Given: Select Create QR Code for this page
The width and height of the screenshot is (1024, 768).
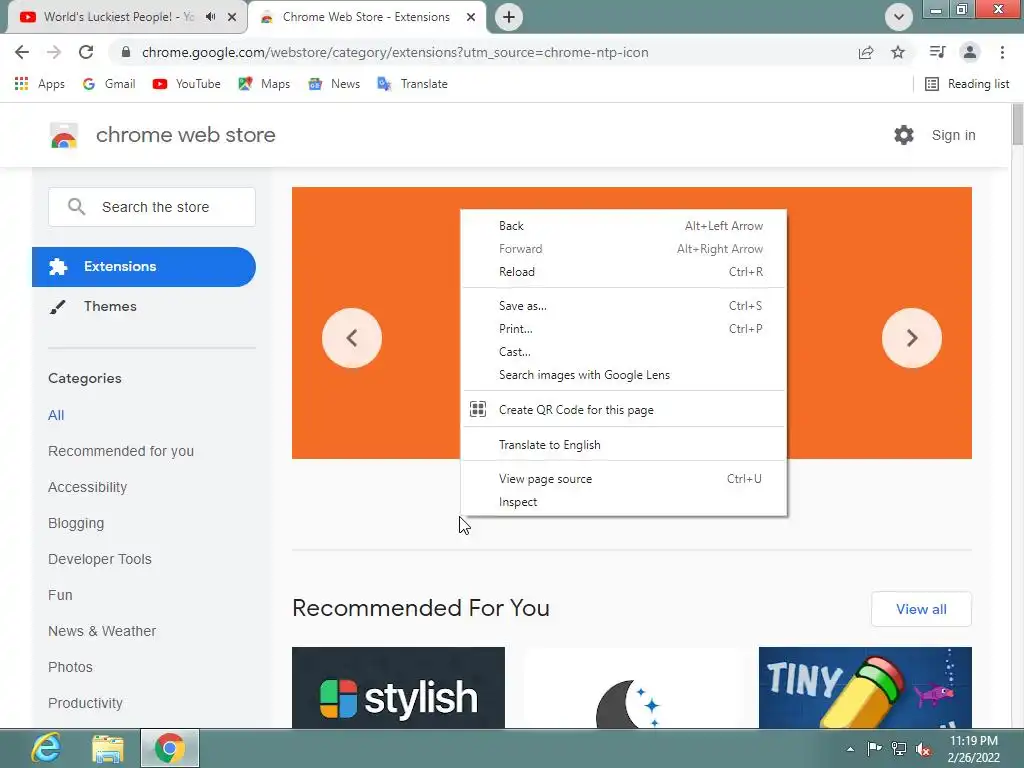Looking at the screenshot, I should [x=624, y=409].
